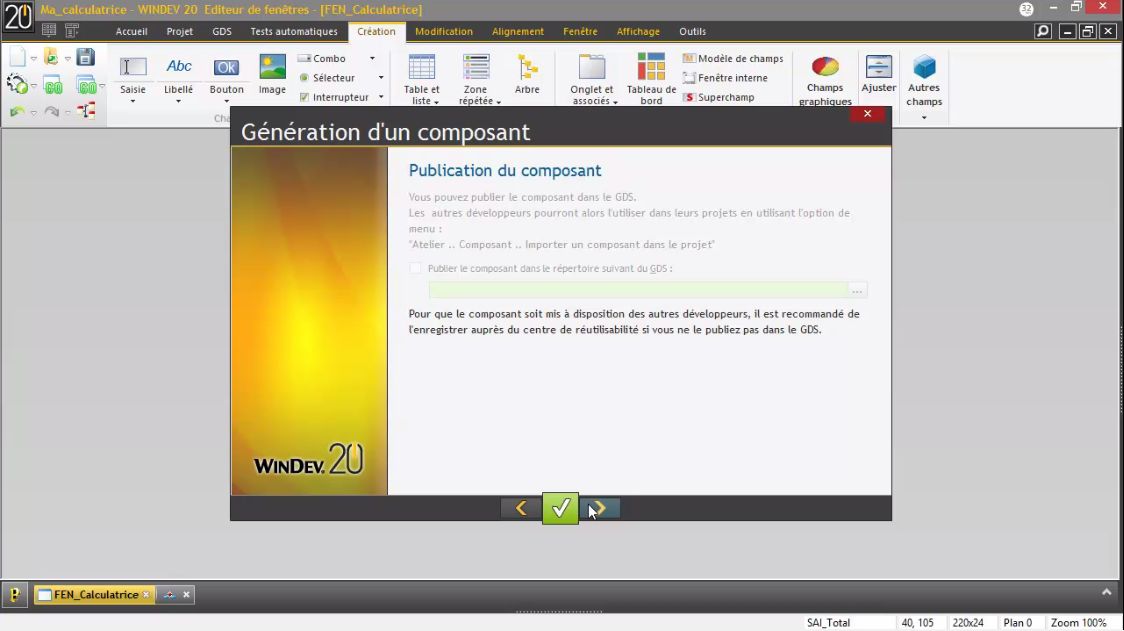1124x631 pixels.
Task: Close the Génération d'un composant dialog
Action: pos(867,114)
